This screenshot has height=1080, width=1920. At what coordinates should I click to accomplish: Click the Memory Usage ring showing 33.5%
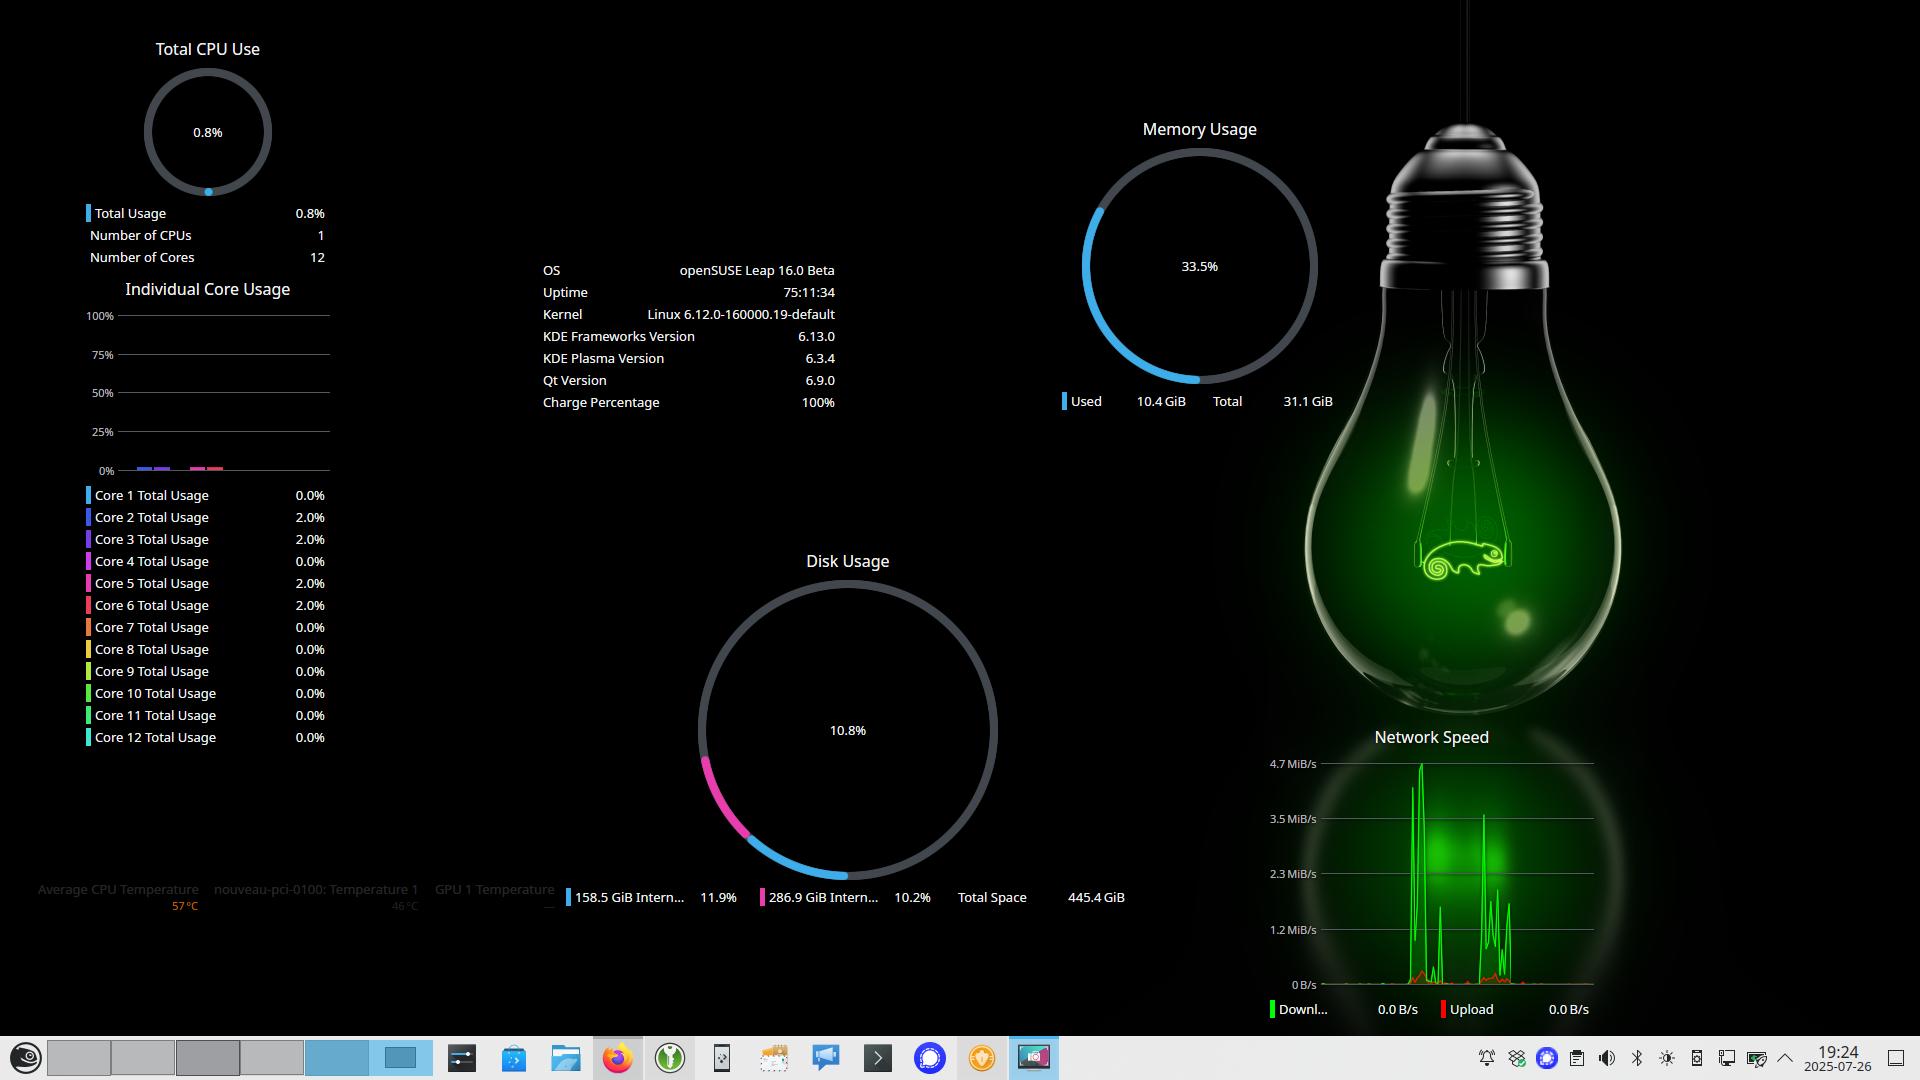point(1199,266)
